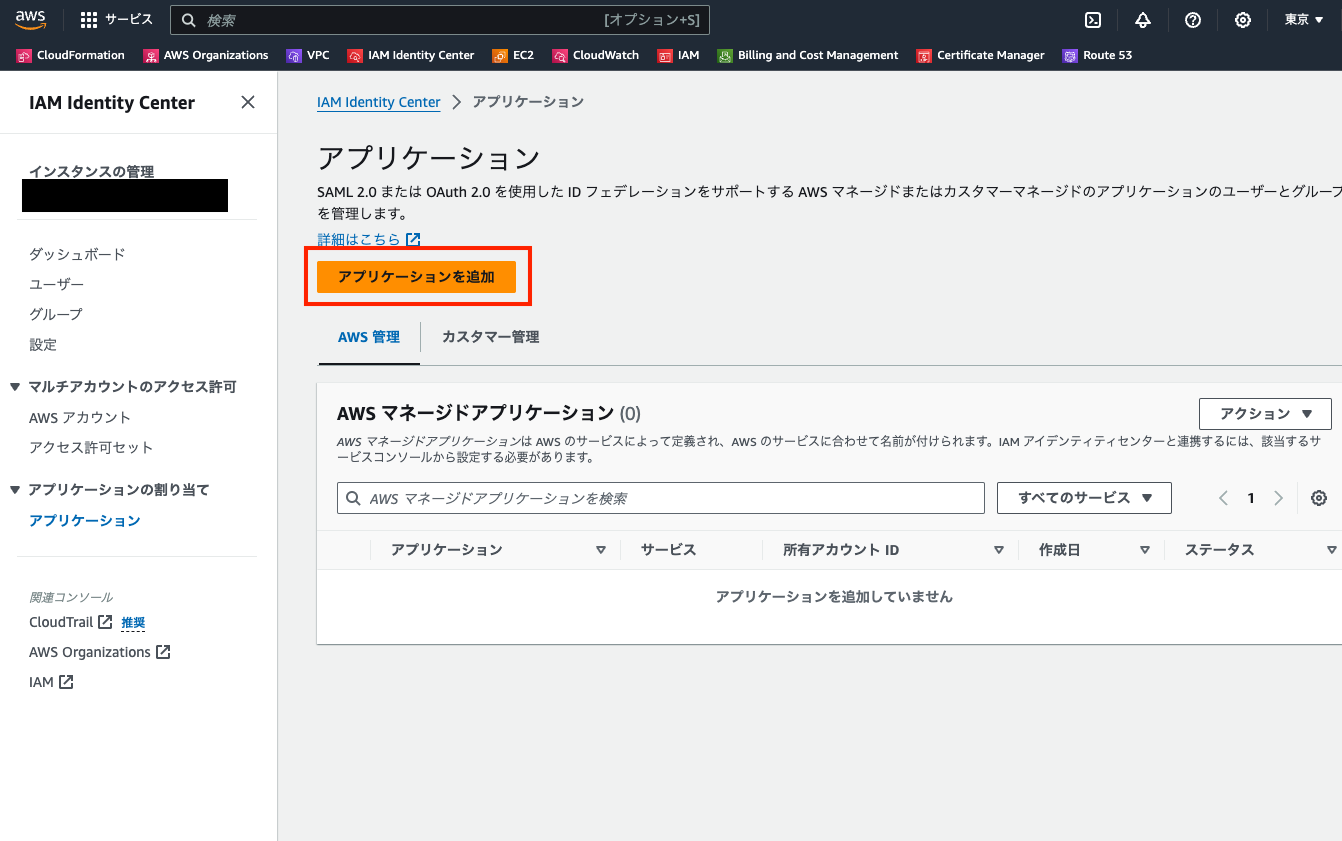The image size is (1342, 841).
Task: Expand the 東京 region selector
Action: [1303, 19]
